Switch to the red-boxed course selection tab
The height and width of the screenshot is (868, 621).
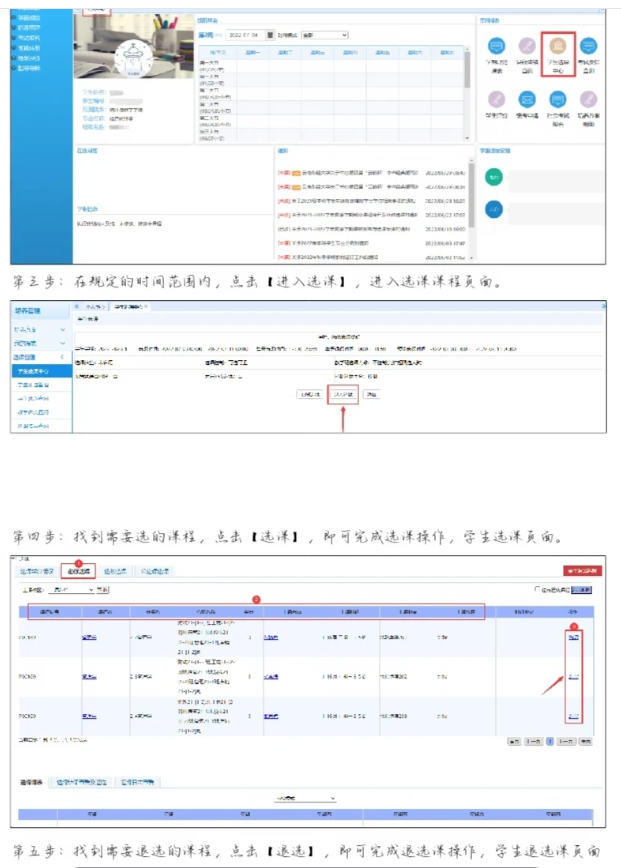click(x=78, y=571)
